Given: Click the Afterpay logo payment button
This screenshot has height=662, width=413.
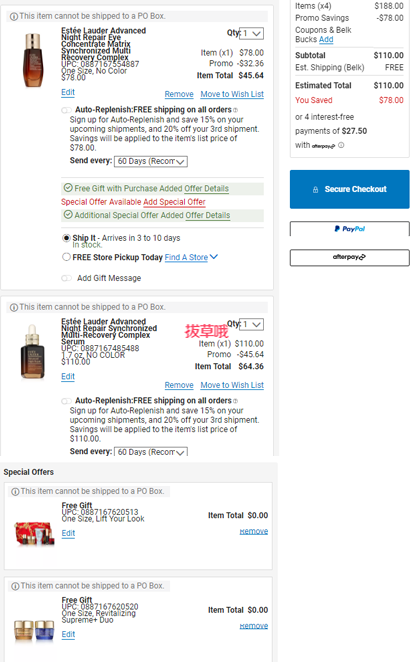Looking at the screenshot, I should (x=350, y=257).
